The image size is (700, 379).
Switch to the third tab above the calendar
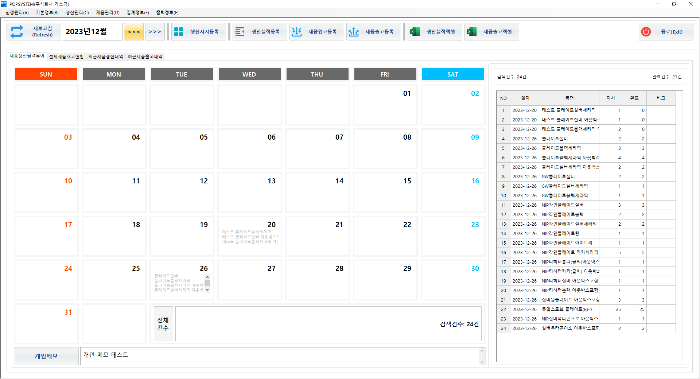coord(105,57)
